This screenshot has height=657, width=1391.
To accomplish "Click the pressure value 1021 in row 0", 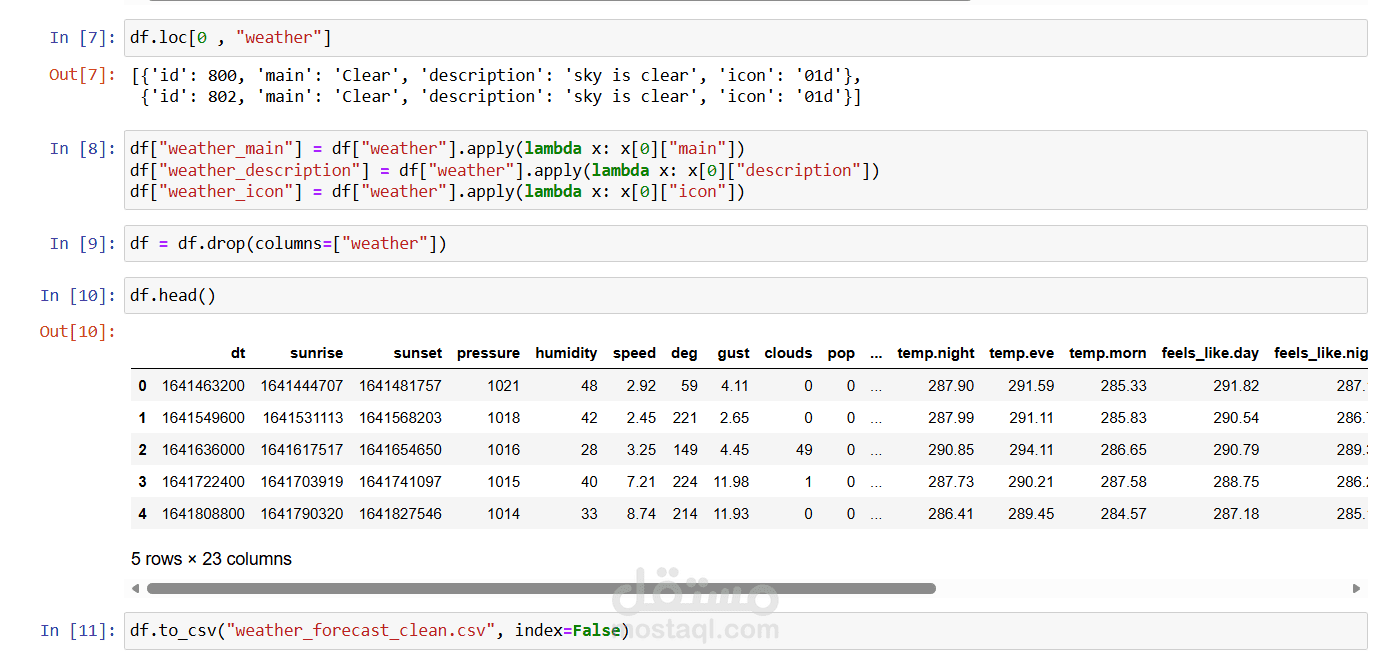I will point(503,385).
